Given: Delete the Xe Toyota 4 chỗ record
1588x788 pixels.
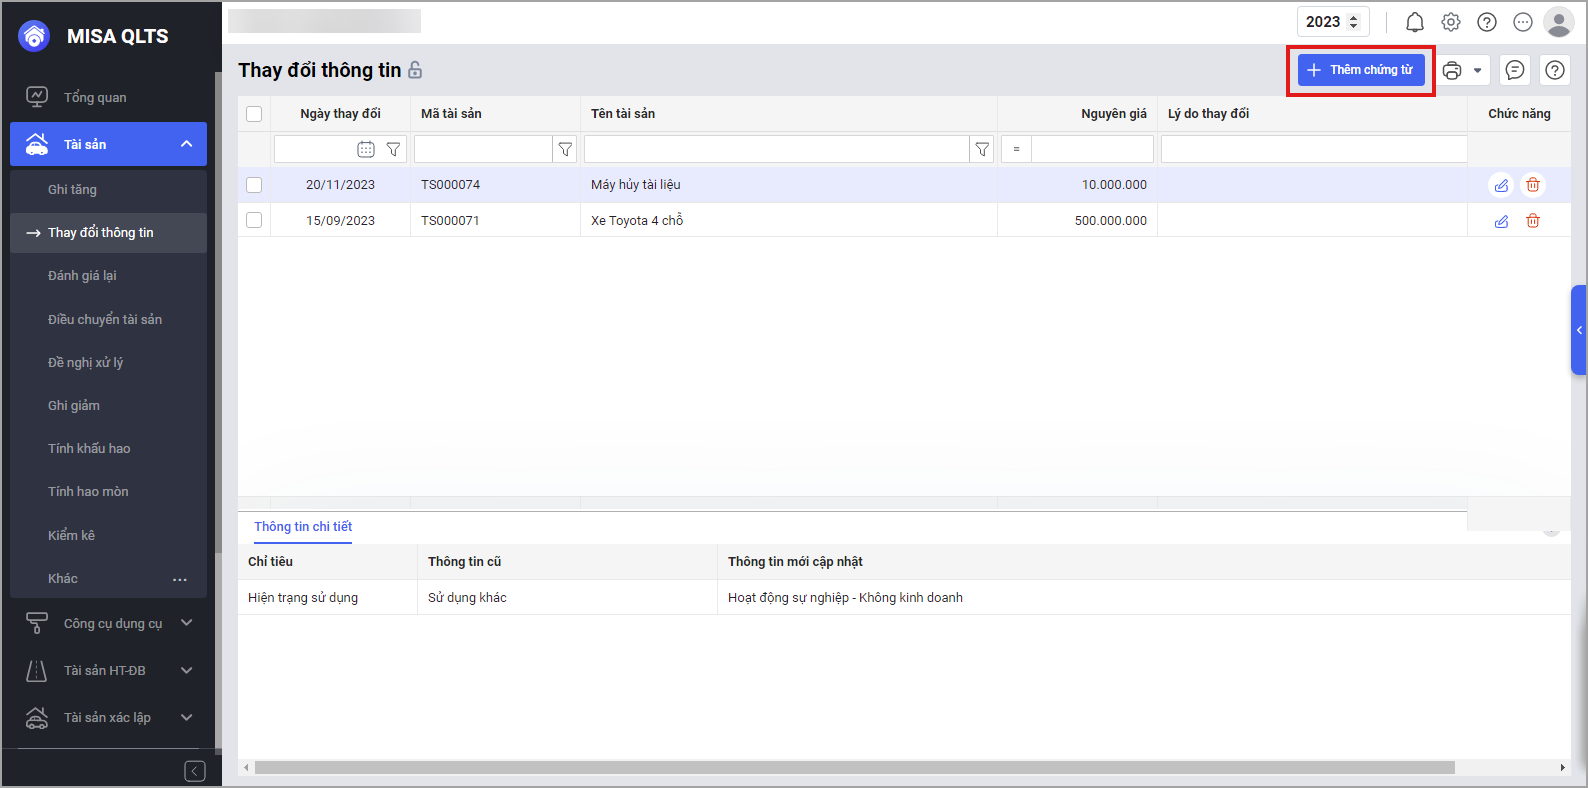Looking at the screenshot, I should coord(1532,221).
